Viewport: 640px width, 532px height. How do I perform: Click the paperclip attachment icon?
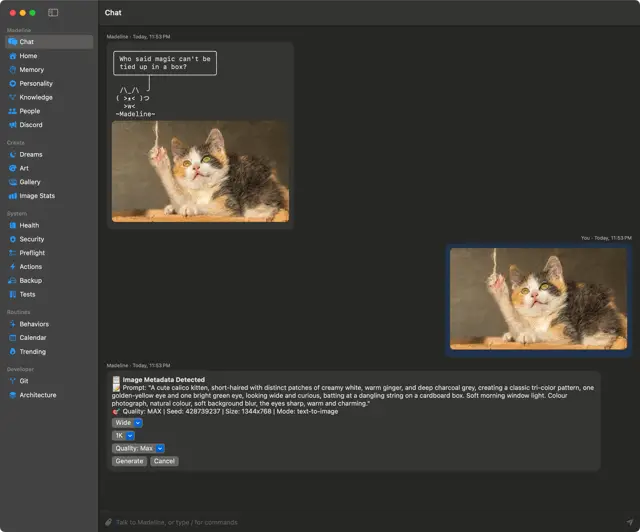pos(109,522)
